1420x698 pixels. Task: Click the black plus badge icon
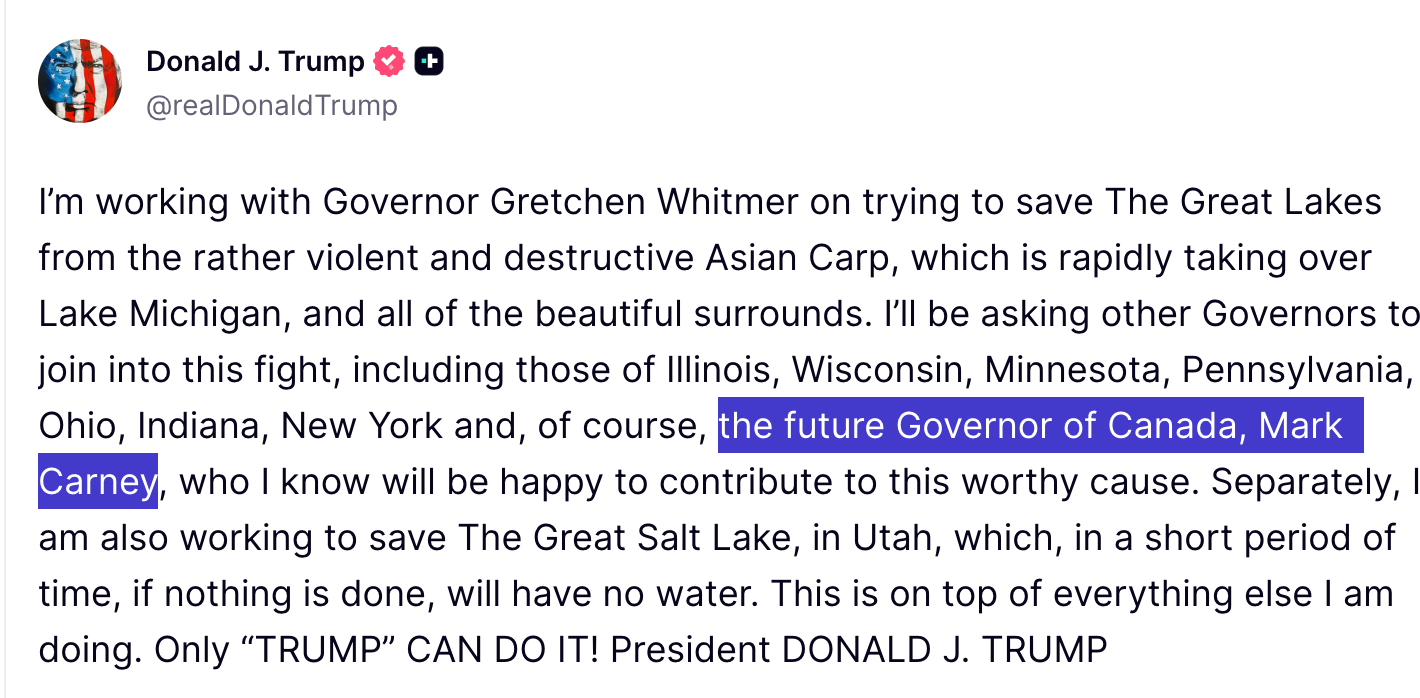click(x=429, y=62)
